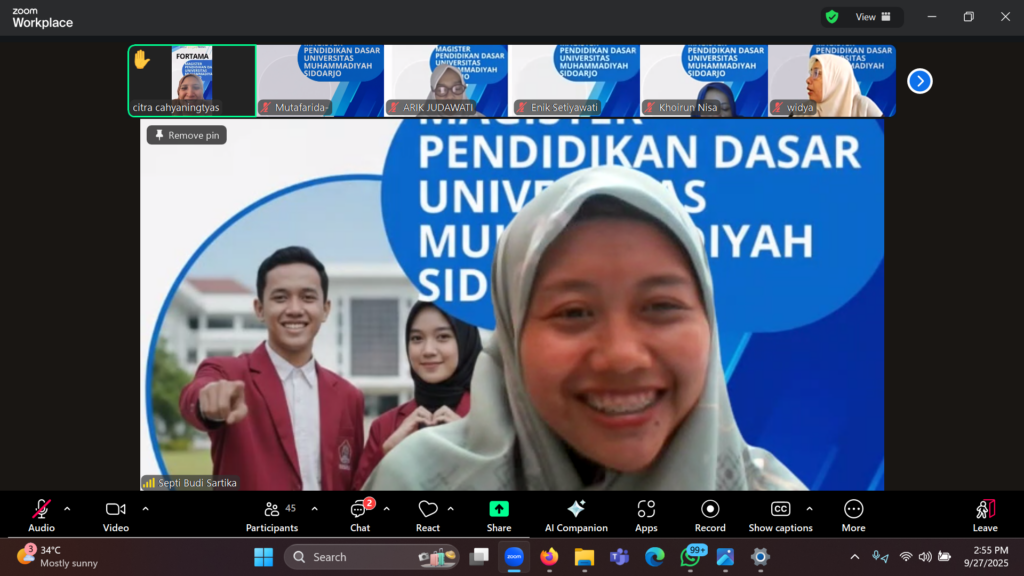The height and width of the screenshot is (576, 1024).
Task: Open View layout menu
Action: pyautogui.click(x=873, y=17)
